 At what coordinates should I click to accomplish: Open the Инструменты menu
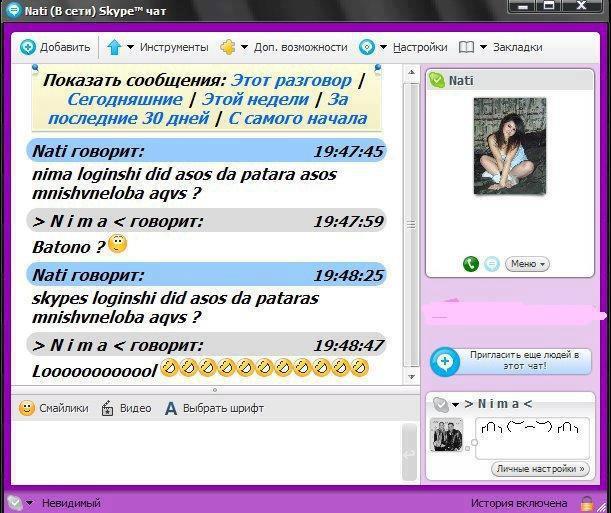pos(174,47)
